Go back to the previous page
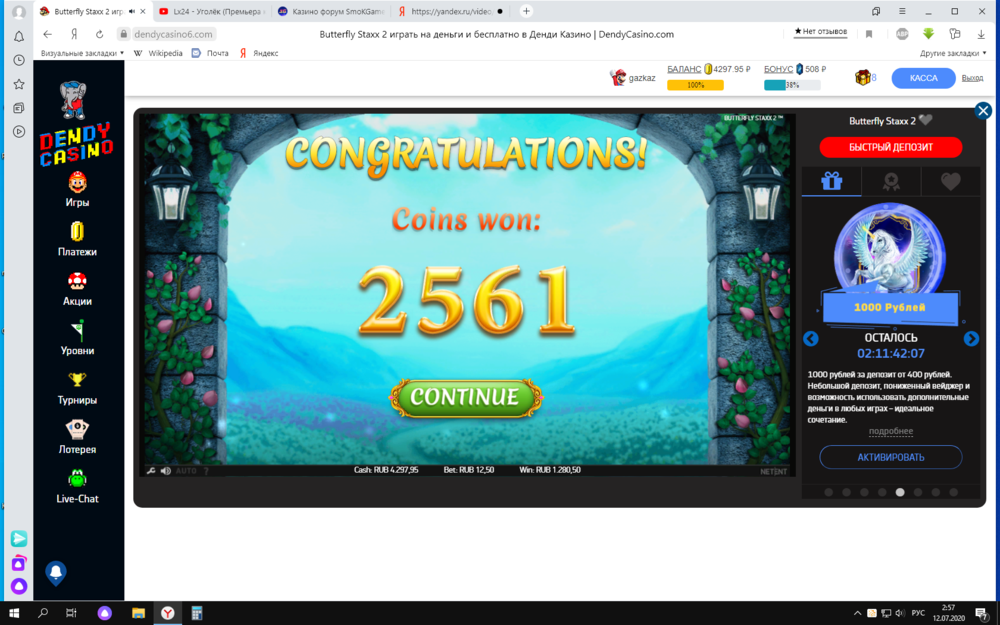Image resolution: width=1000 pixels, height=625 pixels. click(48, 34)
